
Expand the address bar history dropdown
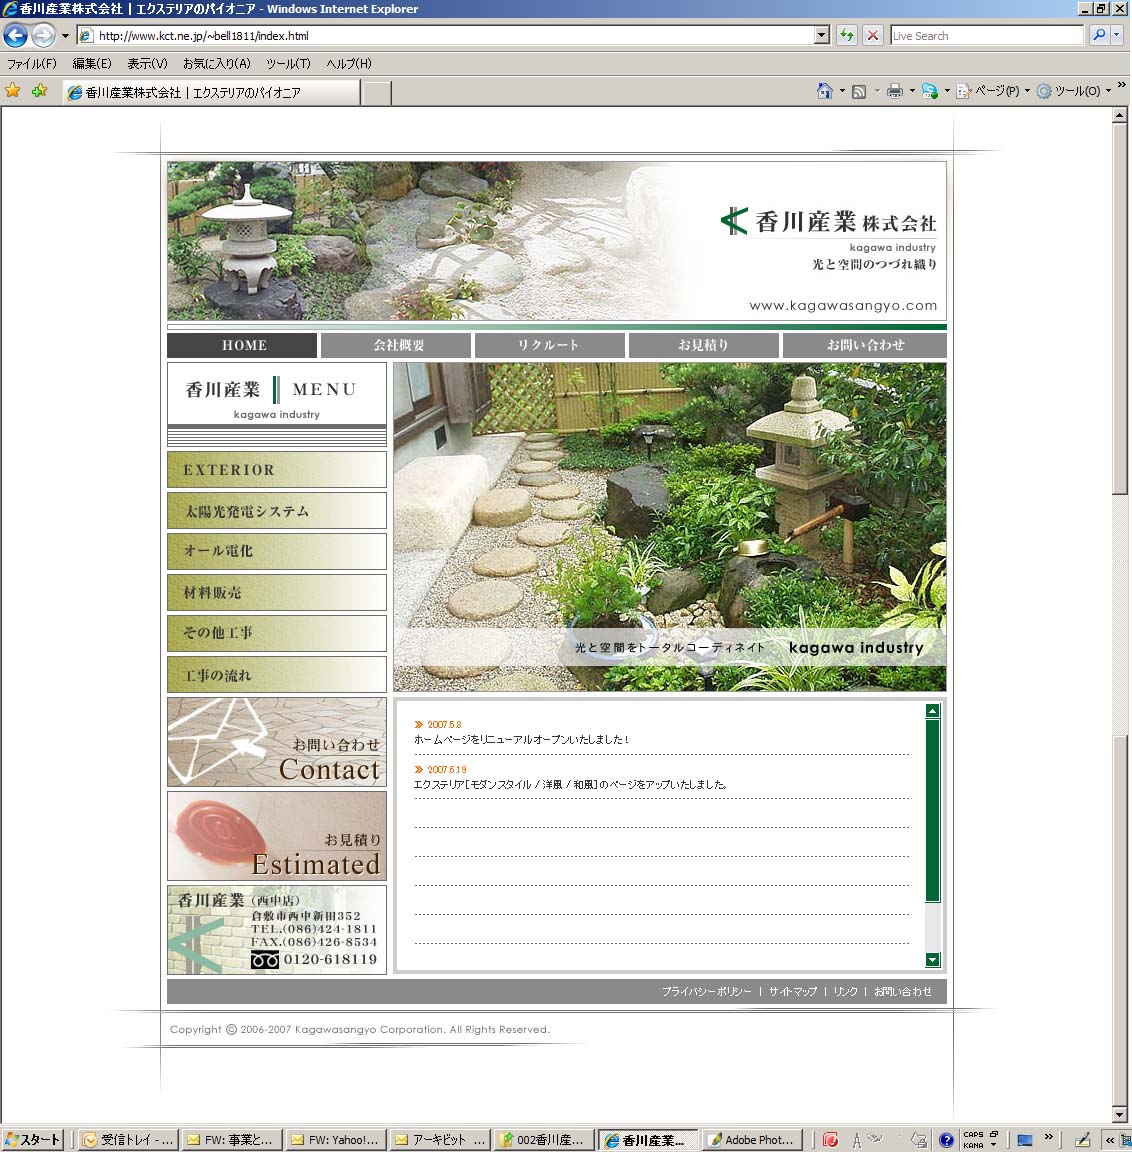(822, 35)
